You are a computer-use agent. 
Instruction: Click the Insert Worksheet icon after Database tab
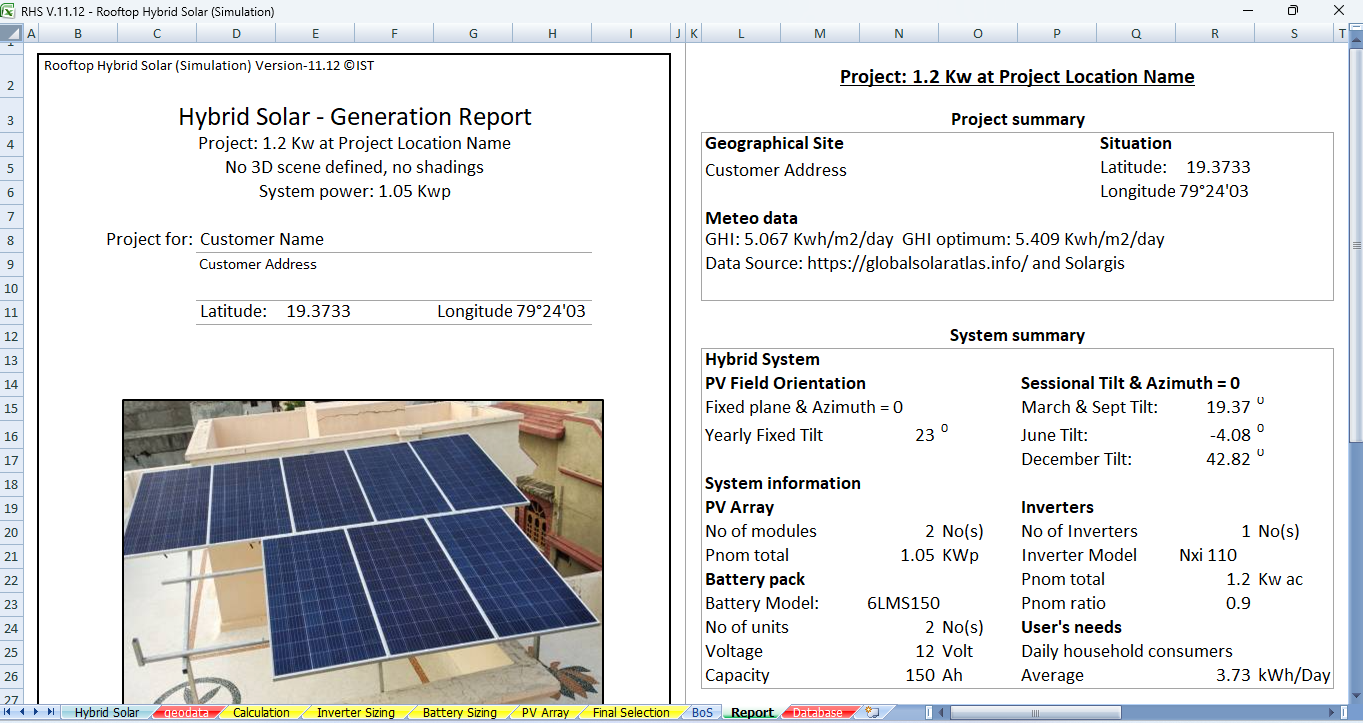(x=873, y=712)
